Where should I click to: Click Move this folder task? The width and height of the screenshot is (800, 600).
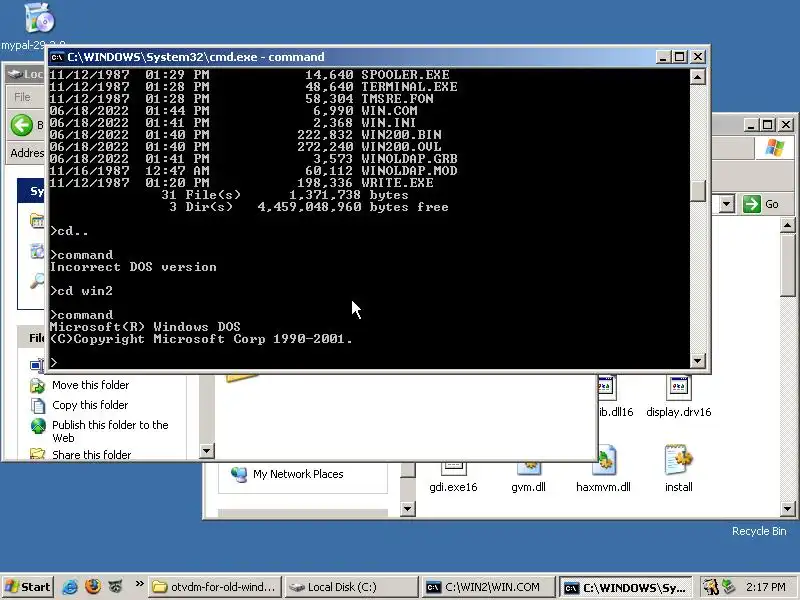click(90, 385)
